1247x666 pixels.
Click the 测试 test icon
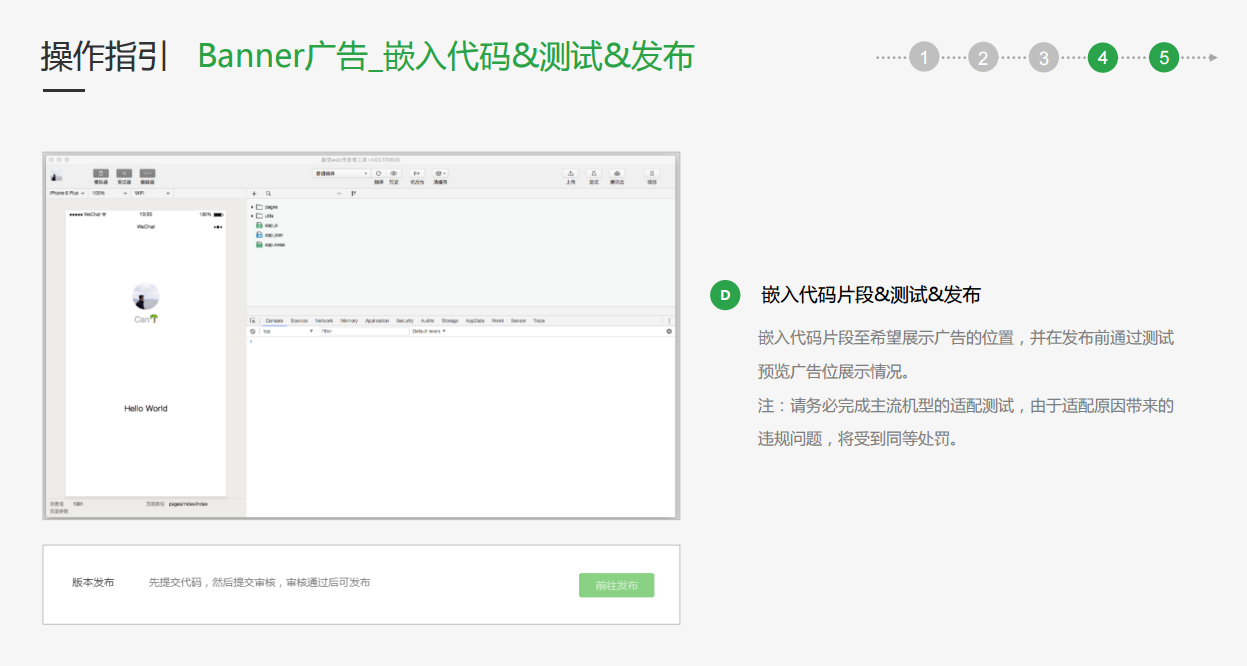coord(594,173)
